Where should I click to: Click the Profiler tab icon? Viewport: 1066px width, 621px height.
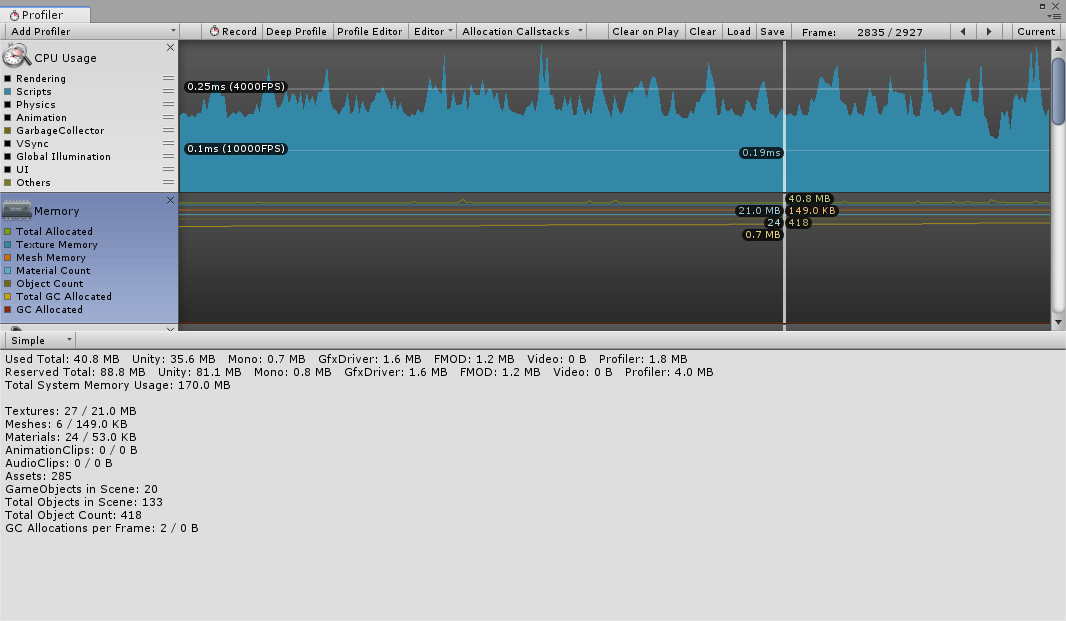click(x=14, y=15)
